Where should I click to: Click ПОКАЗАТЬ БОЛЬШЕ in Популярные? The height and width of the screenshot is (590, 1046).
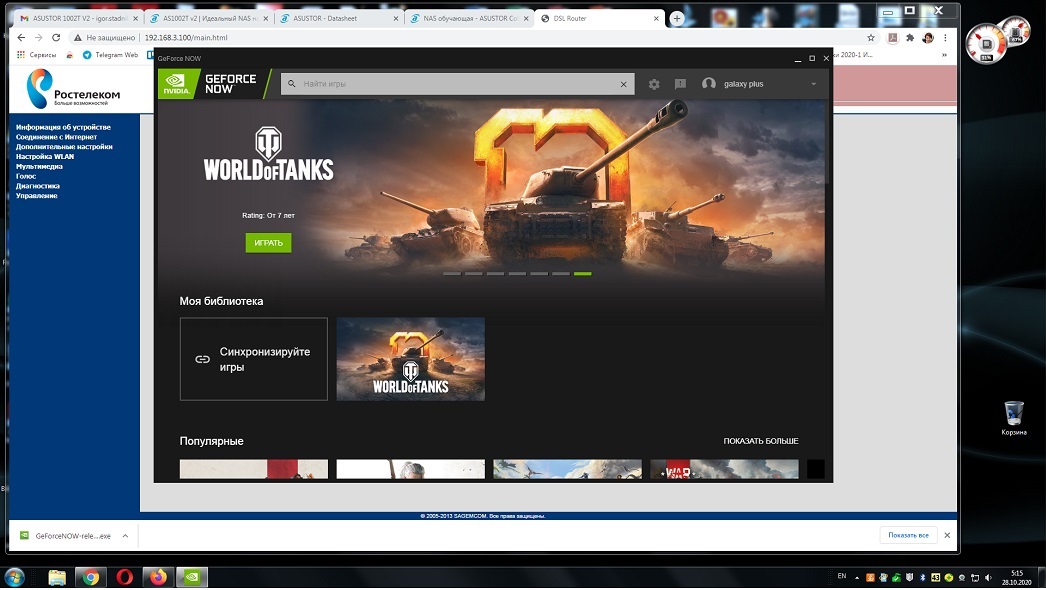pos(760,441)
